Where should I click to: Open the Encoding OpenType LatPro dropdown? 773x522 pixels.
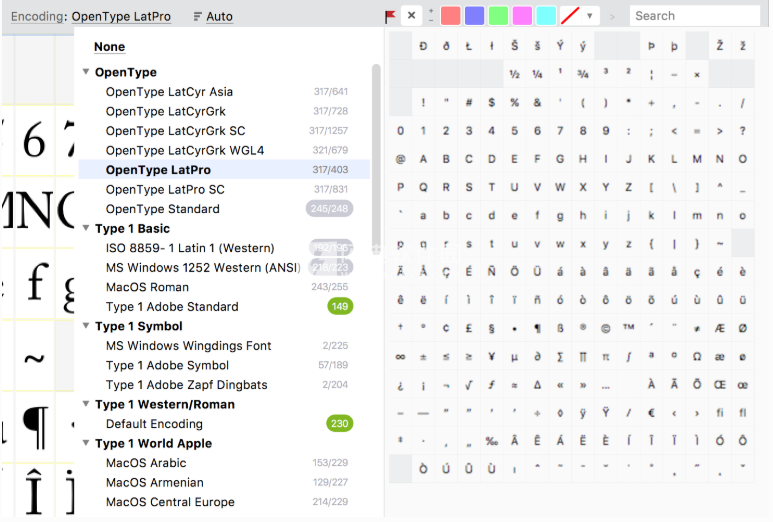[121, 17]
